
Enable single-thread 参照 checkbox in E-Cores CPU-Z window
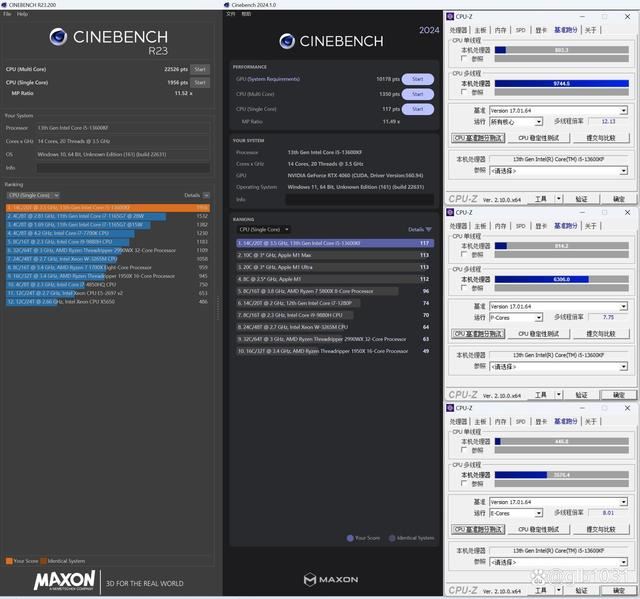pyautogui.click(x=464, y=450)
